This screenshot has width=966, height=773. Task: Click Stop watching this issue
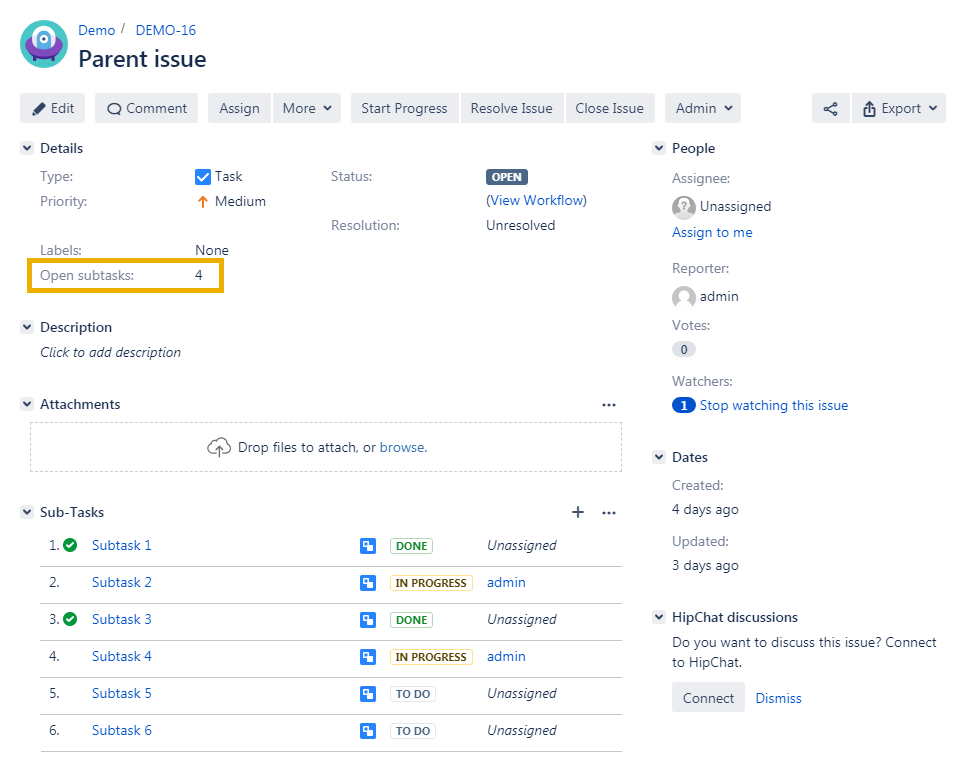tap(774, 405)
